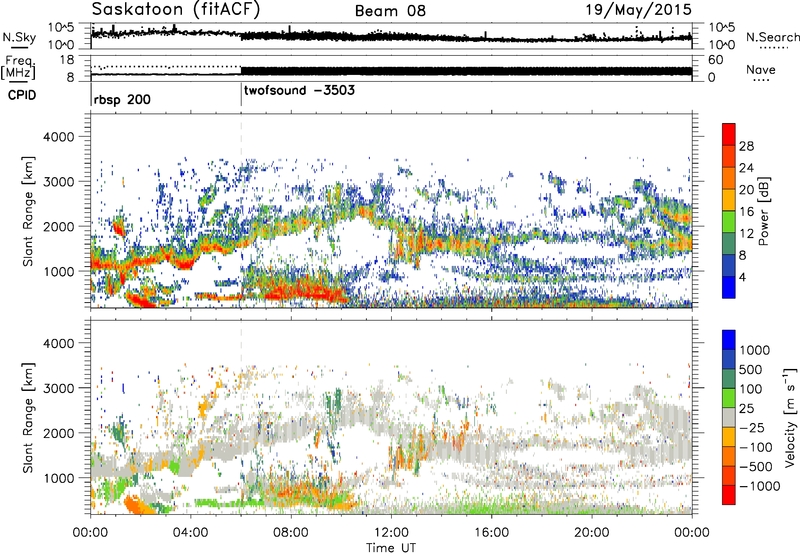800x554 pixels.
Task: Click the dashed CPID change marker in power panel
Action: [x=241, y=211]
